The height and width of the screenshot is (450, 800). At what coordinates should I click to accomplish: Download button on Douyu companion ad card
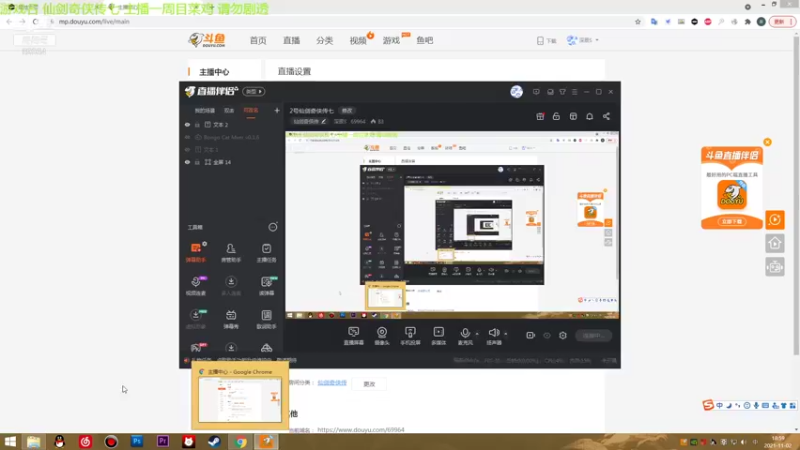[x=732, y=221]
